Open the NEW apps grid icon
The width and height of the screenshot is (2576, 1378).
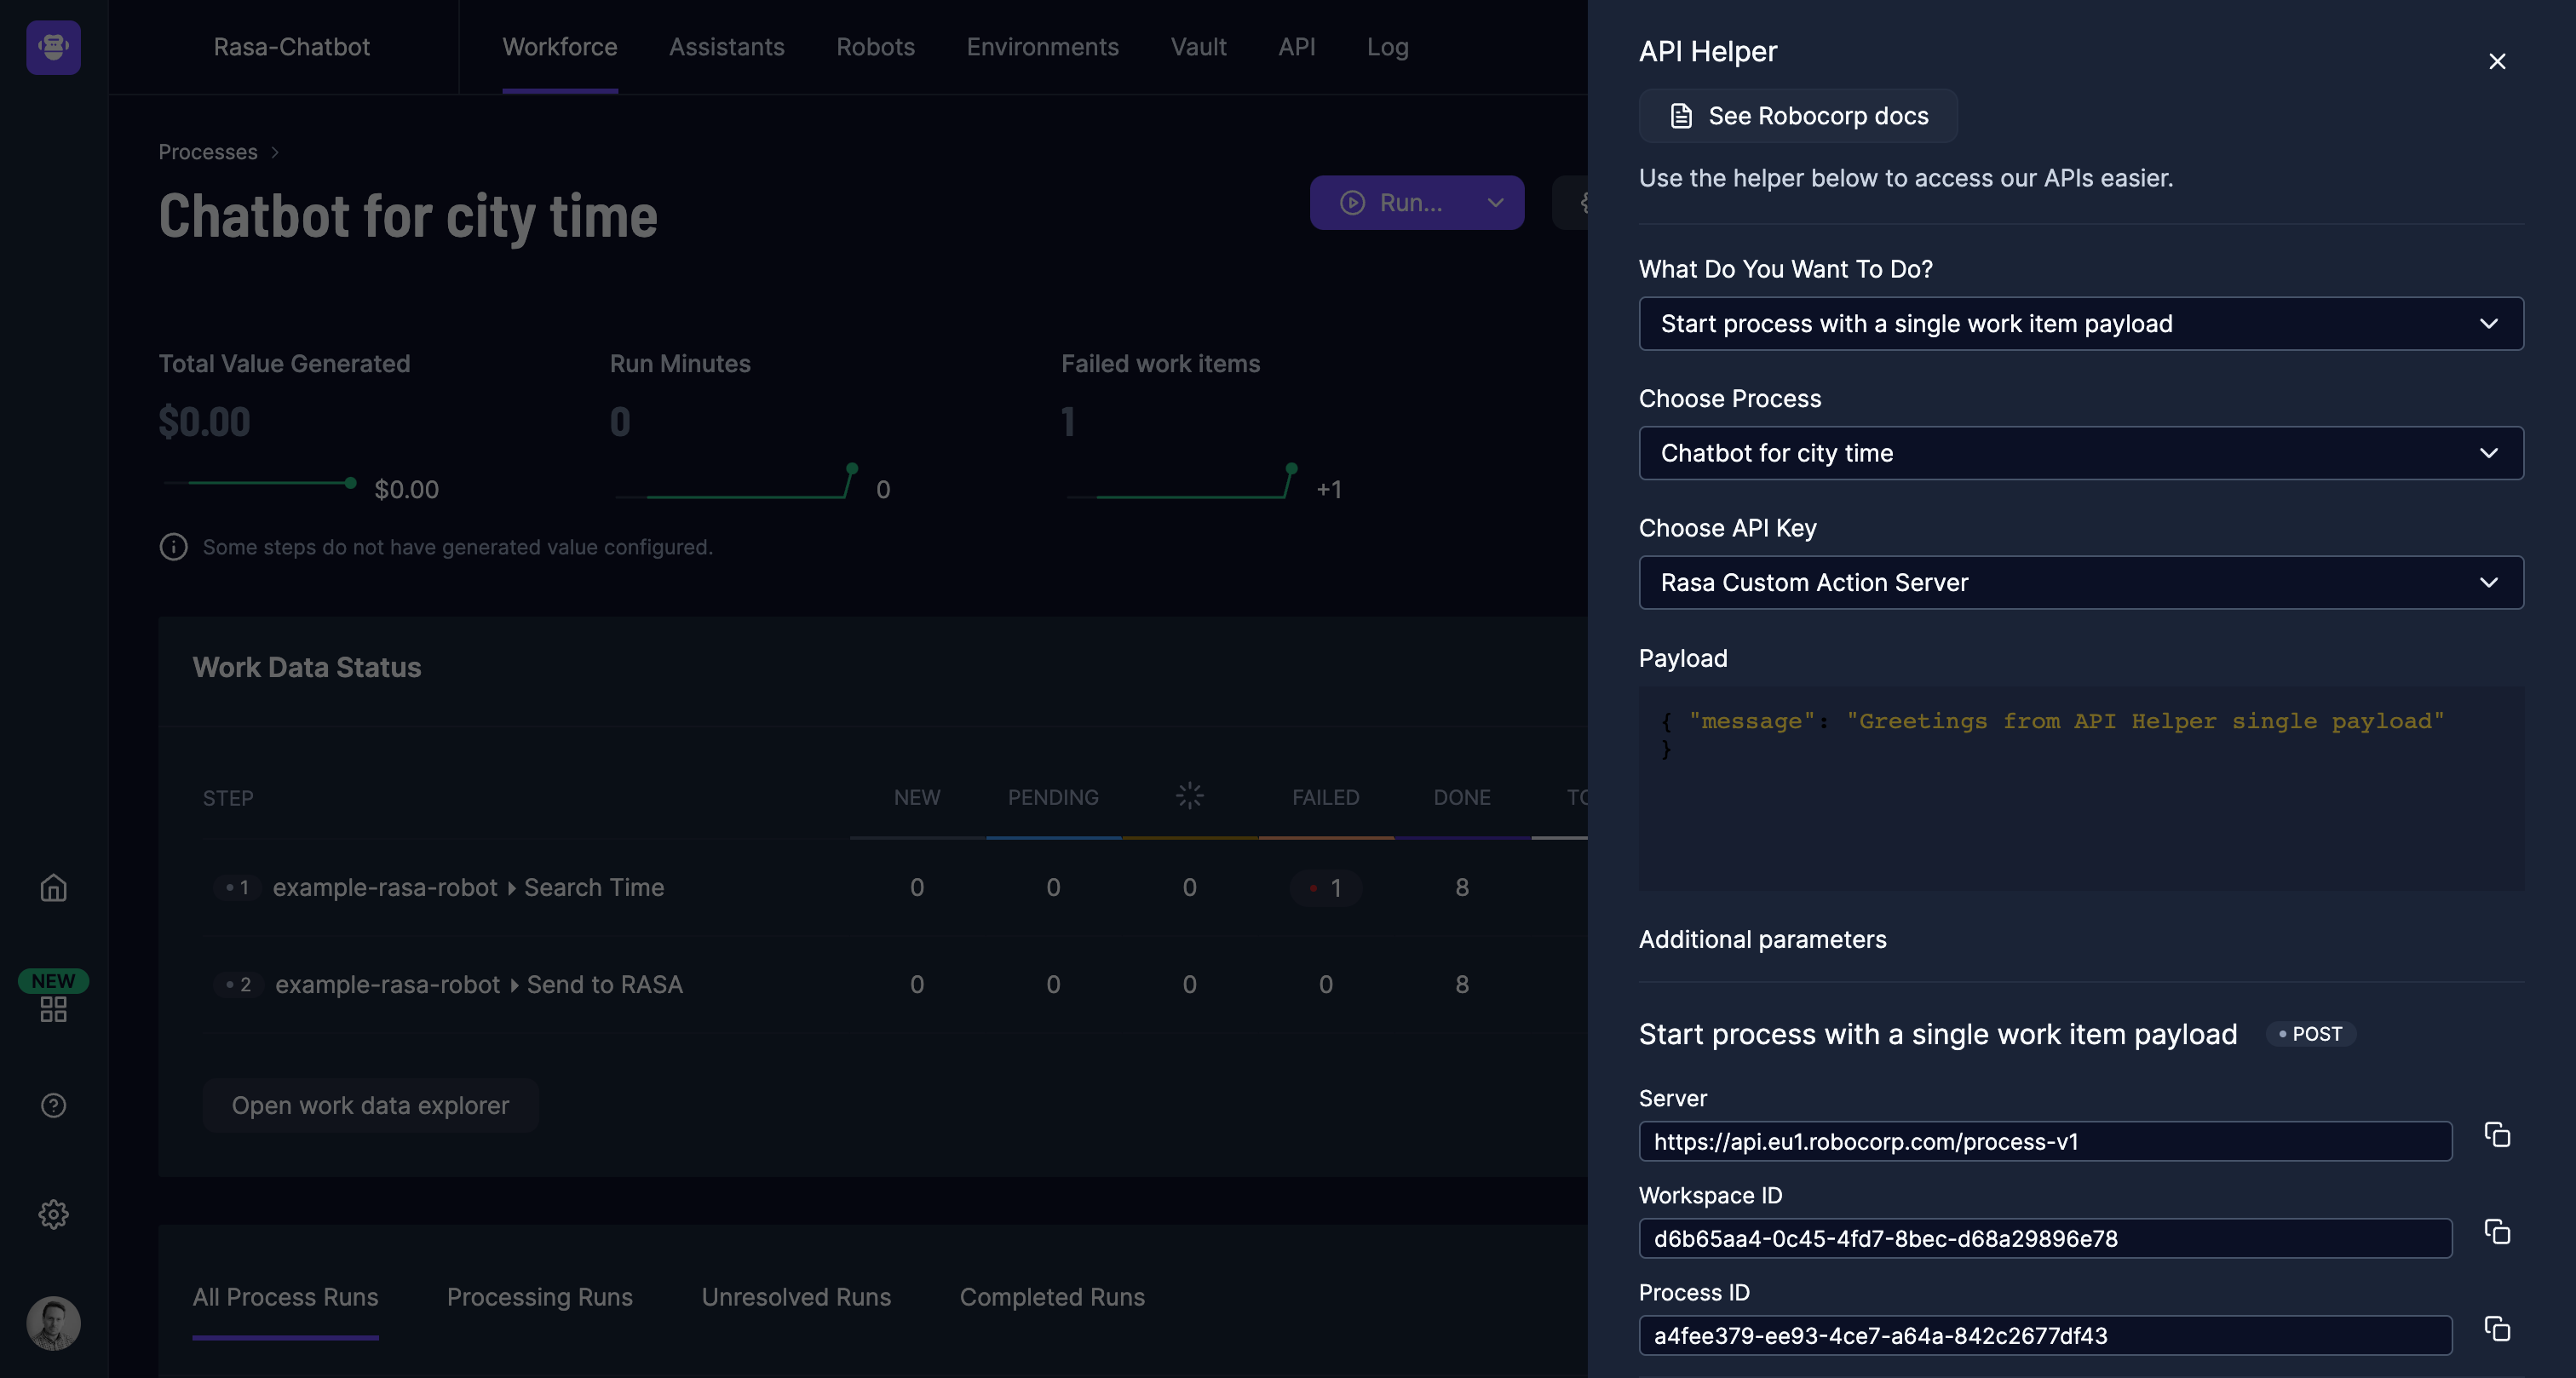[x=53, y=1009]
